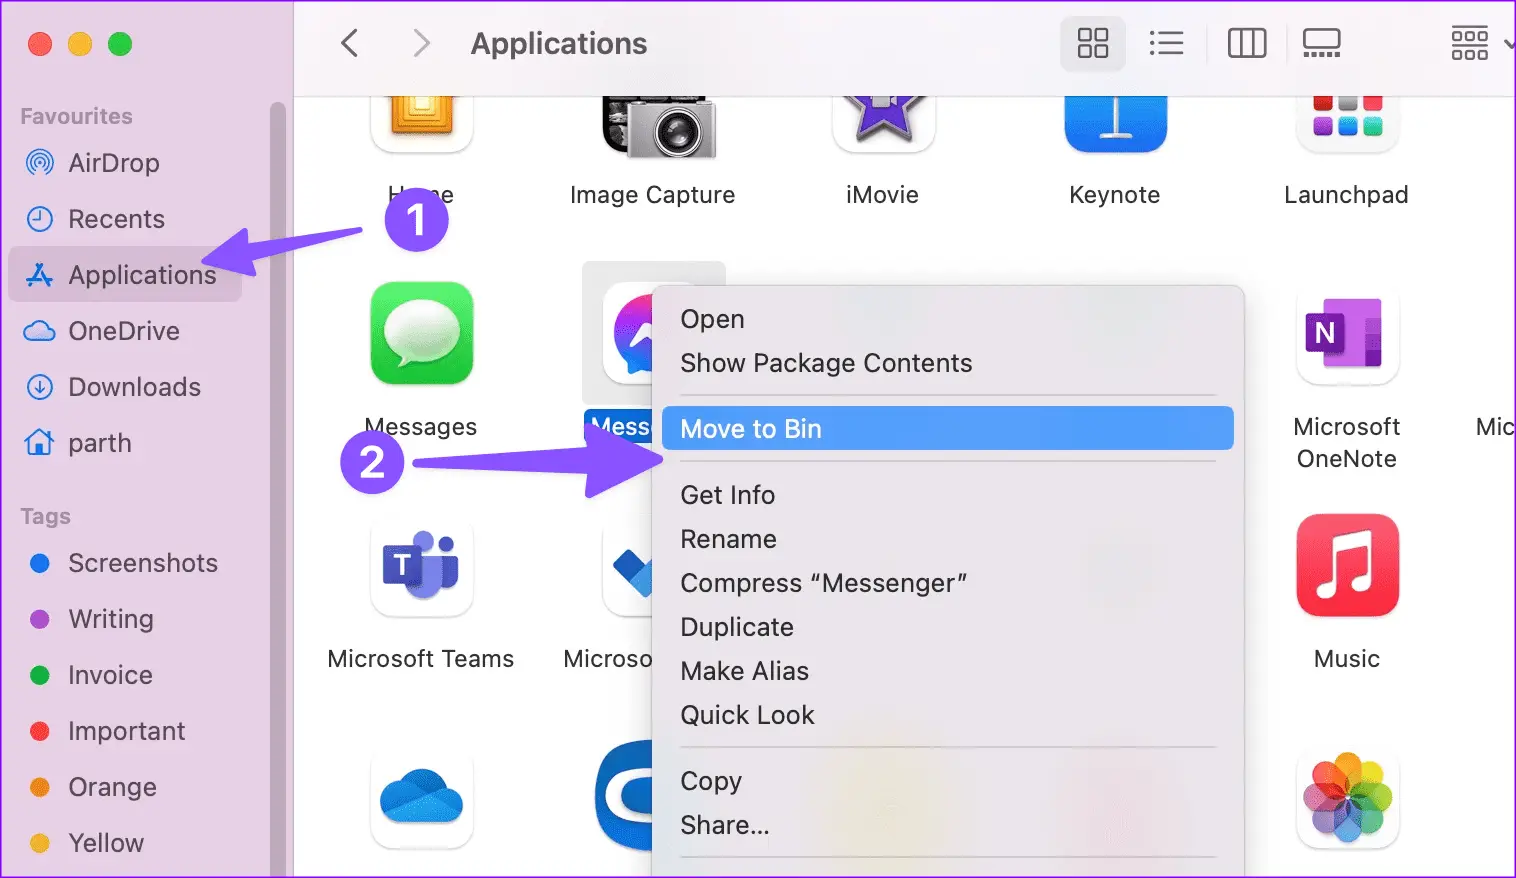Click the Applications window title
Viewport: 1516px width, 878px height.
pyautogui.click(x=559, y=43)
